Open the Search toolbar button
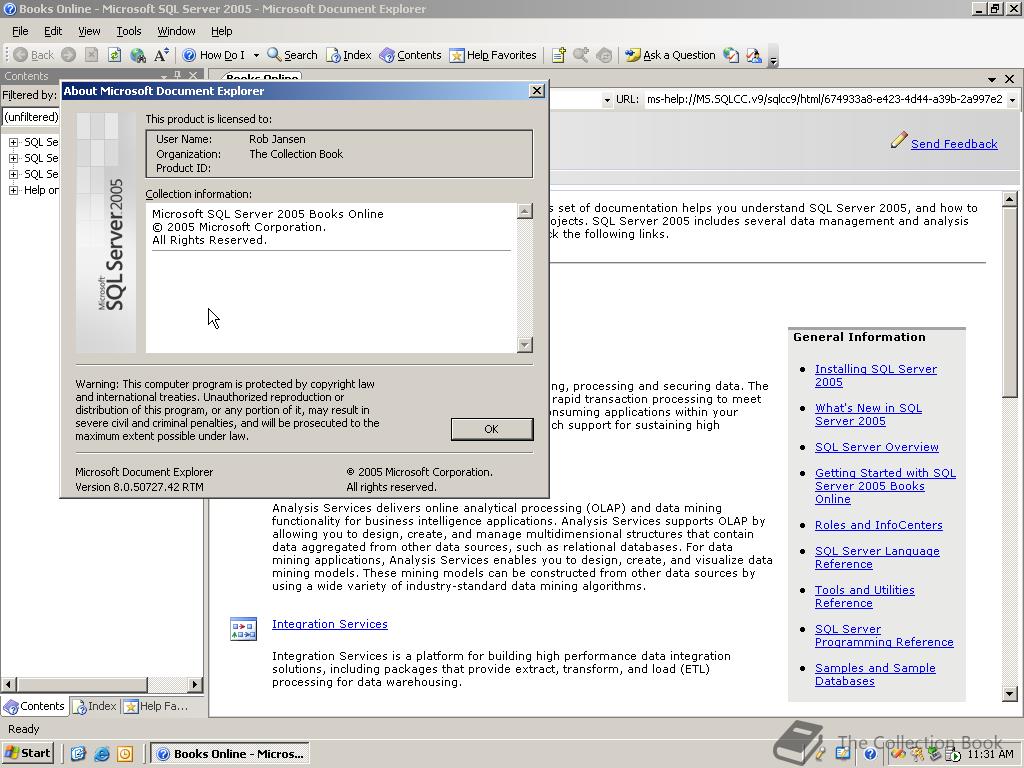 pyautogui.click(x=292, y=55)
